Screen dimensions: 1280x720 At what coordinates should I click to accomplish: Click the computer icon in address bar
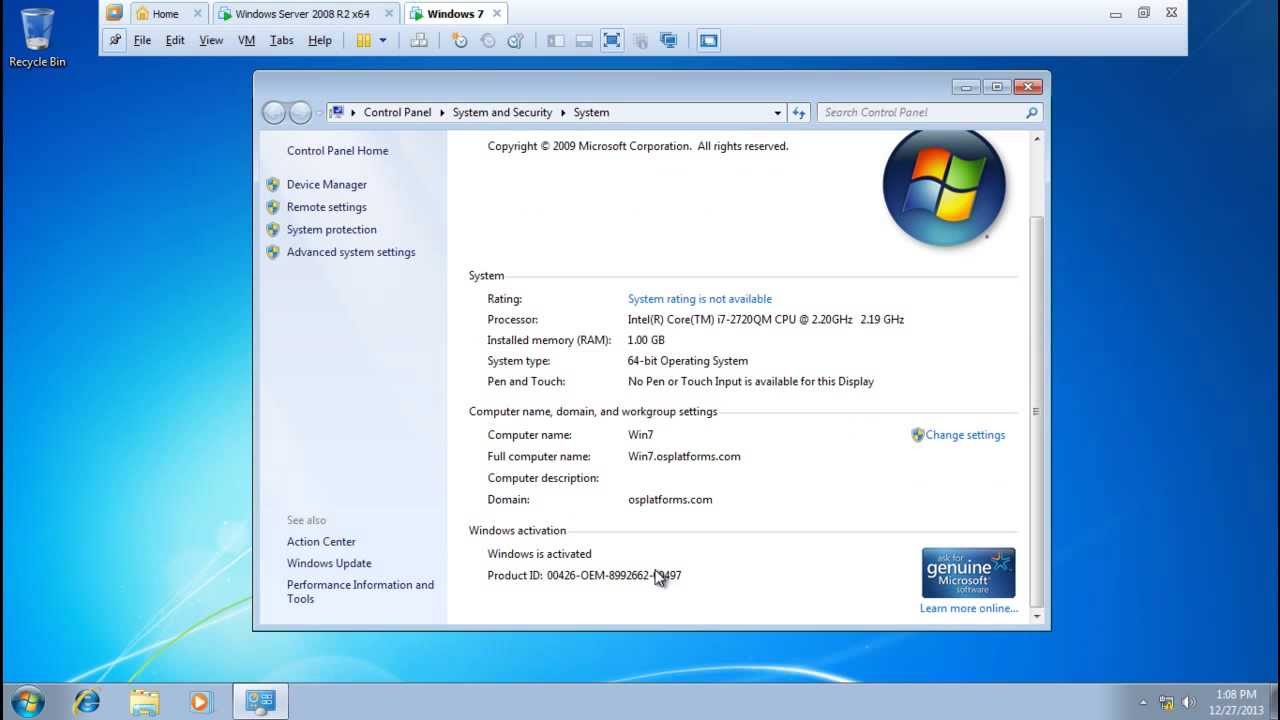pyautogui.click(x=337, y=112)
